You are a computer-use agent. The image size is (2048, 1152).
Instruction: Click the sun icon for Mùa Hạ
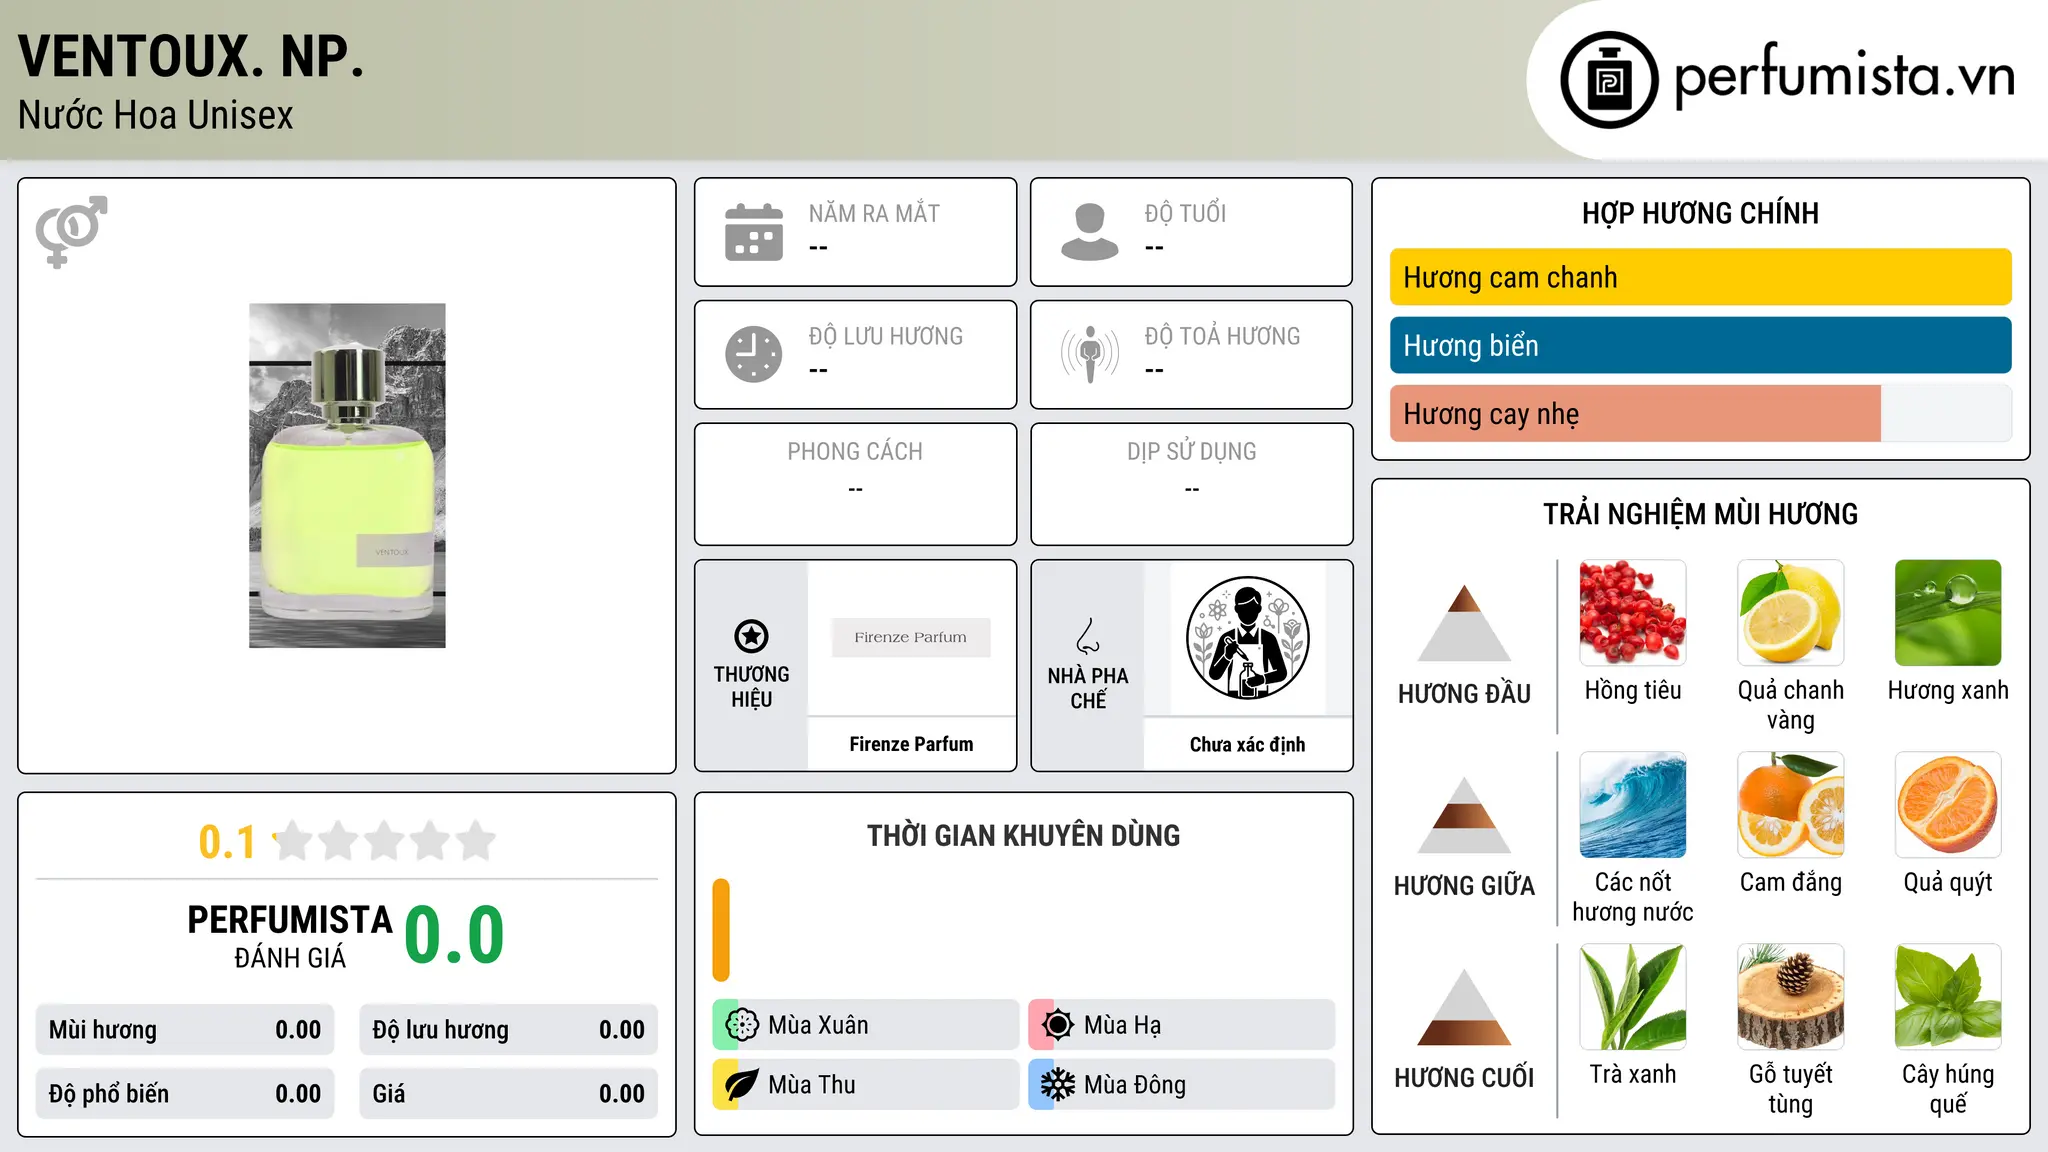click(x=1058, y=1025)
